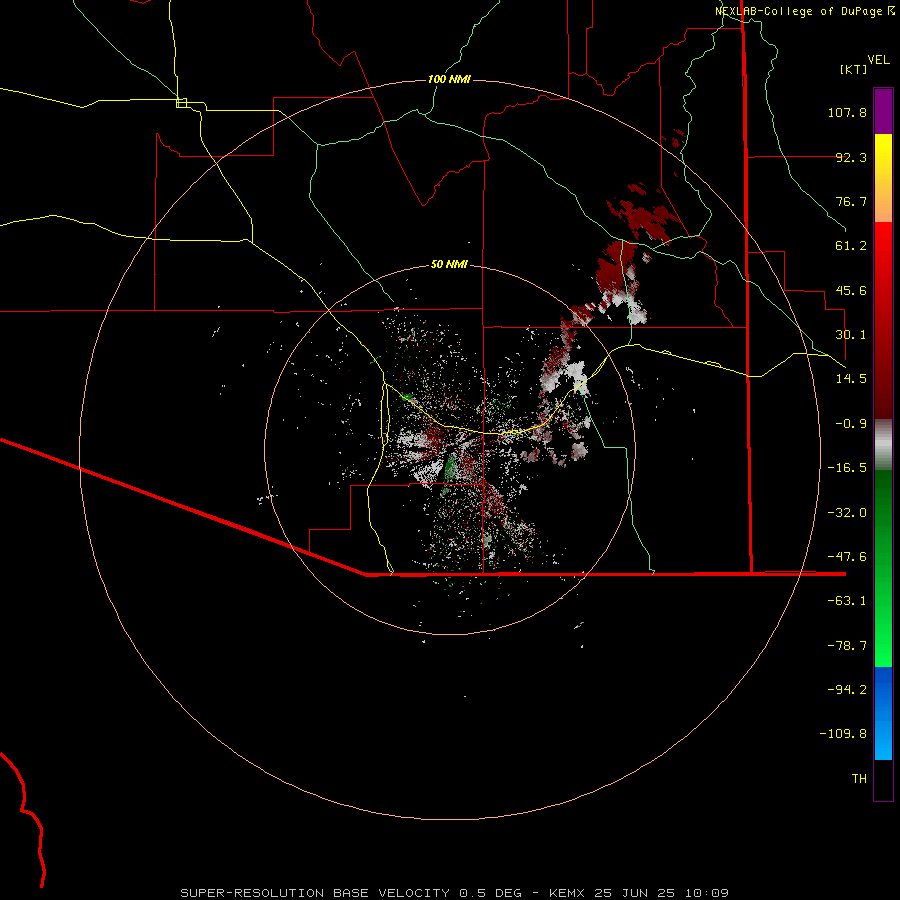Click the 100 NMI range ring label
The image size is (900, 900).
(x=449, y=79)
